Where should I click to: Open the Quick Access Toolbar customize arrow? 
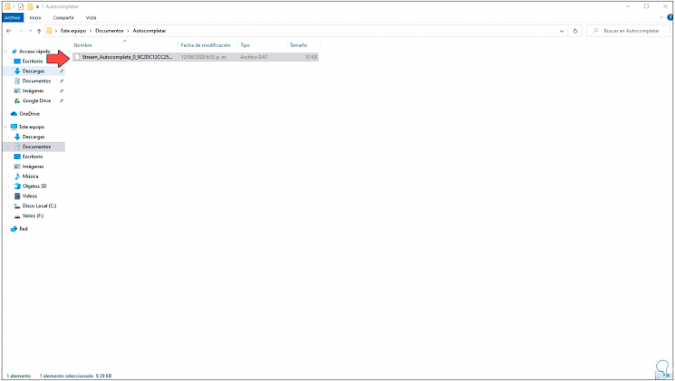37,7
